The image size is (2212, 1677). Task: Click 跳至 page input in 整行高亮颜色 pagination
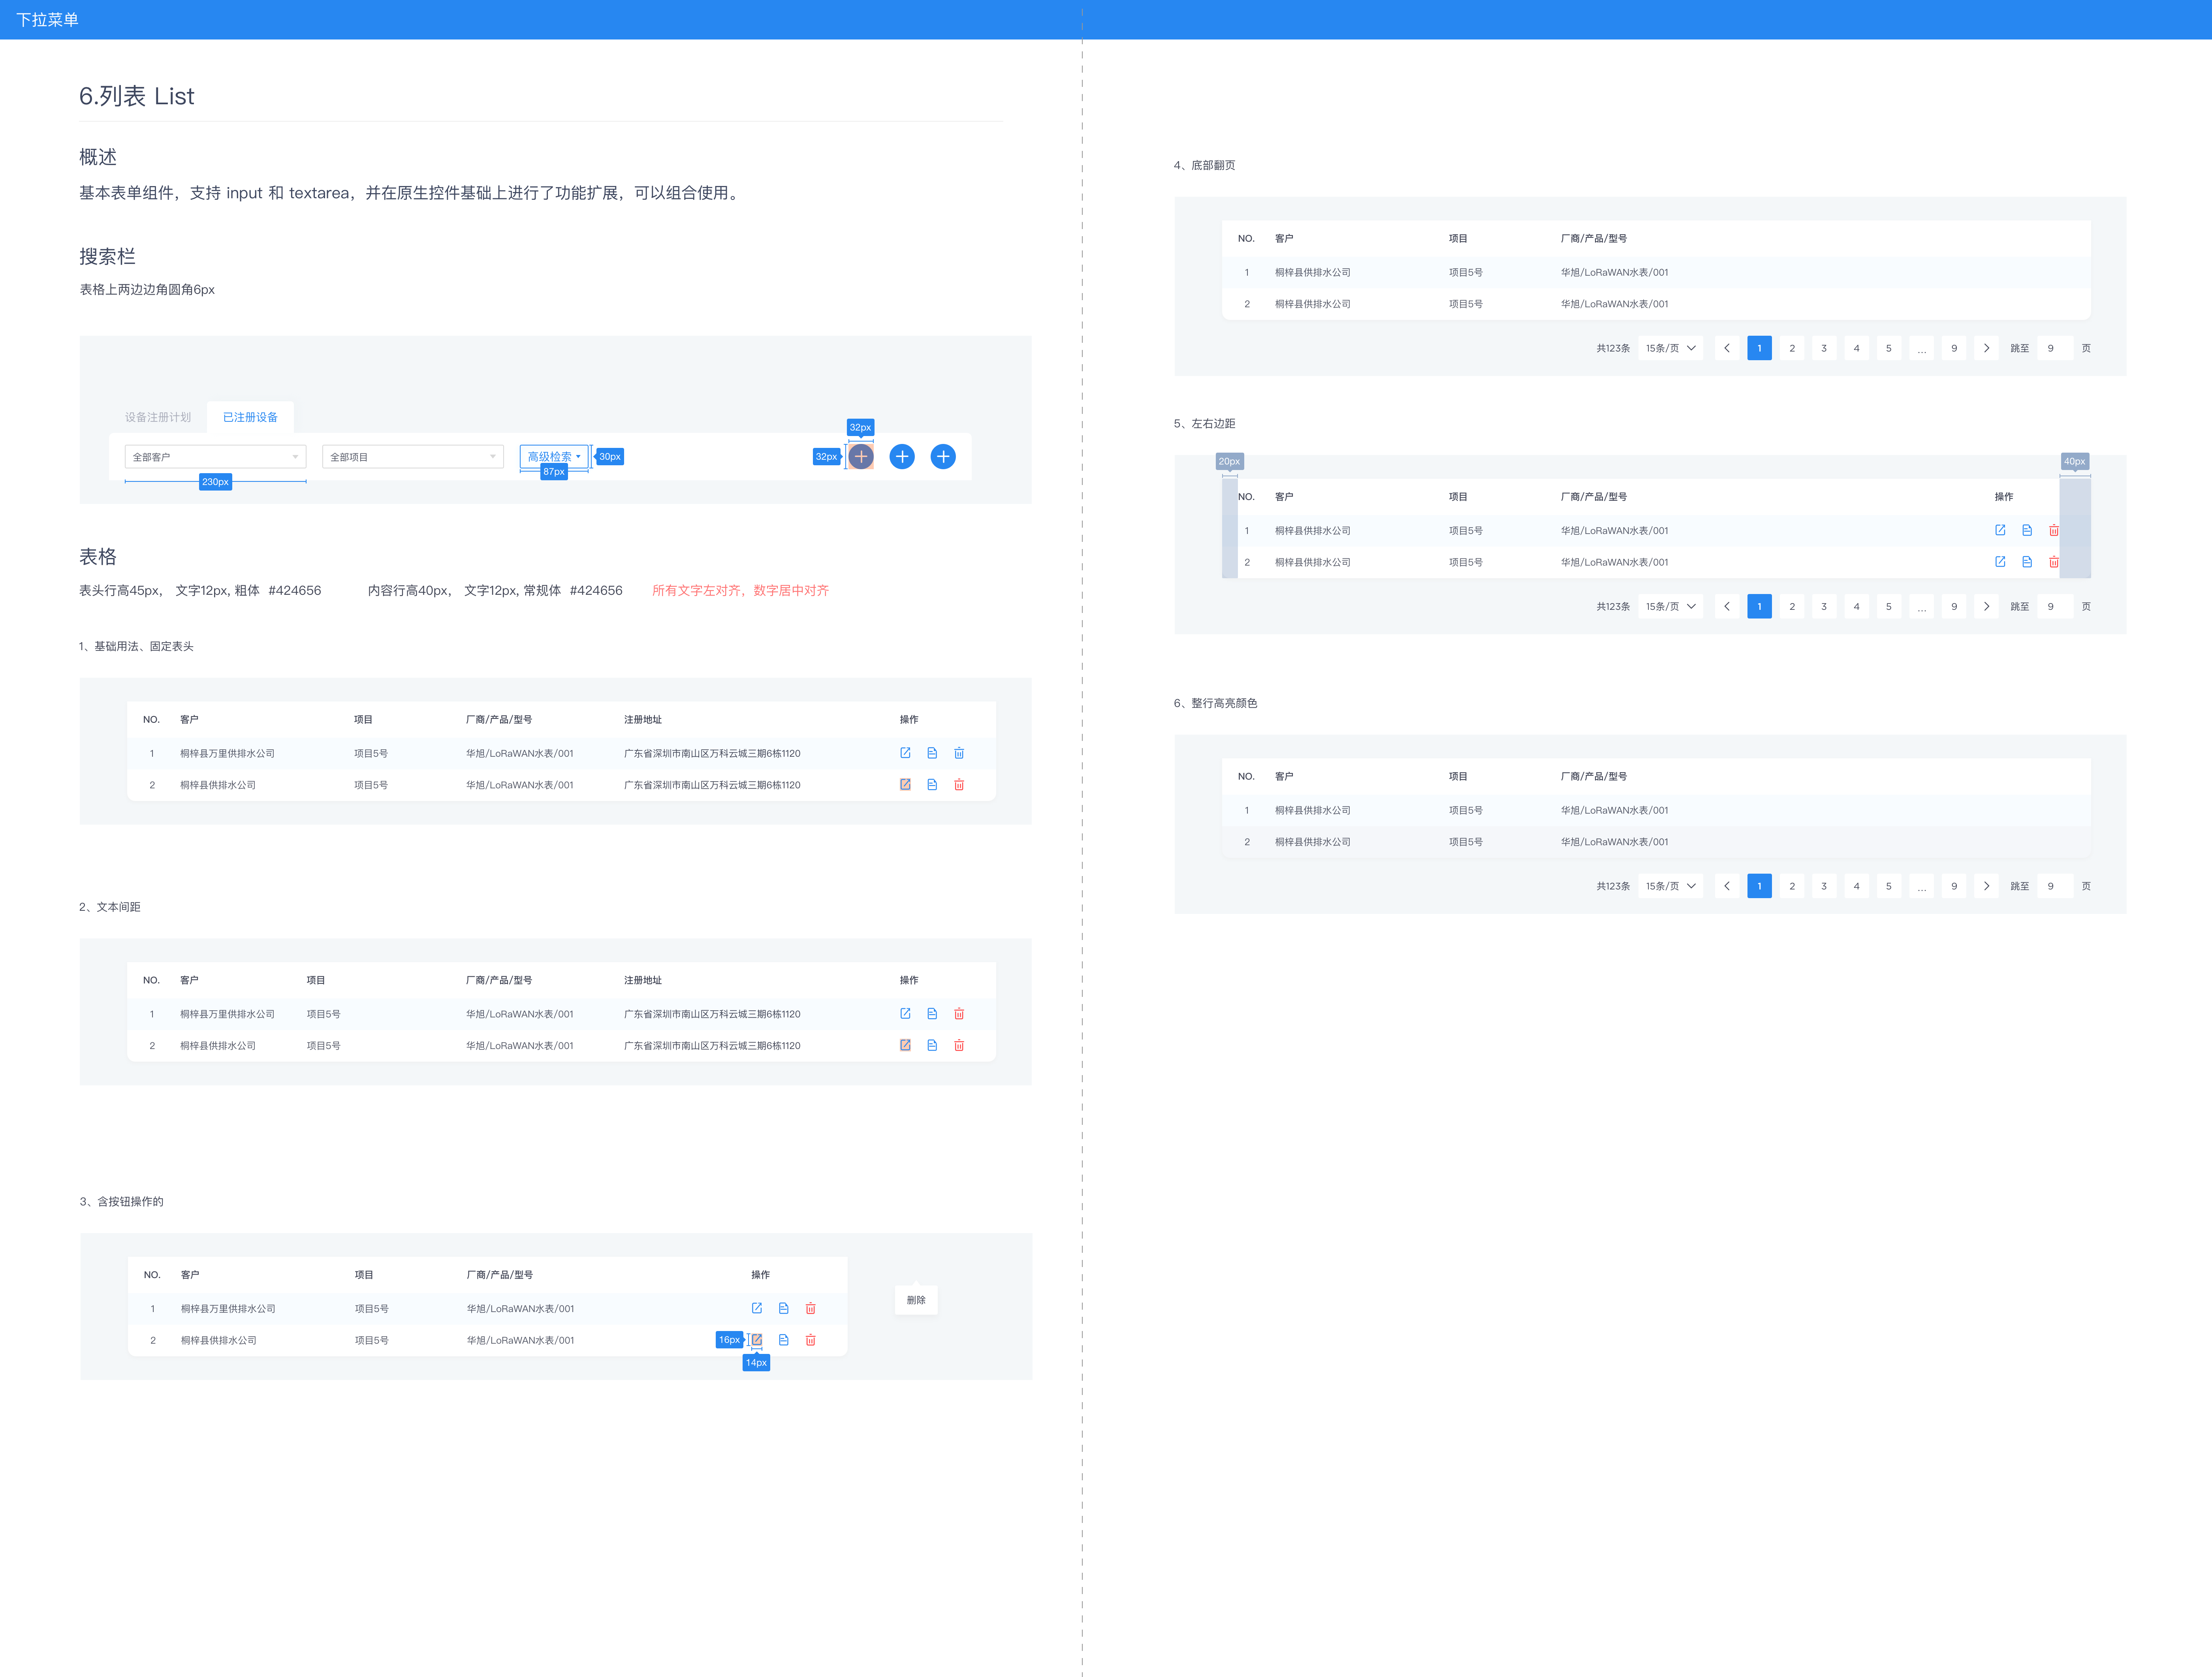tap(2055, 886)
